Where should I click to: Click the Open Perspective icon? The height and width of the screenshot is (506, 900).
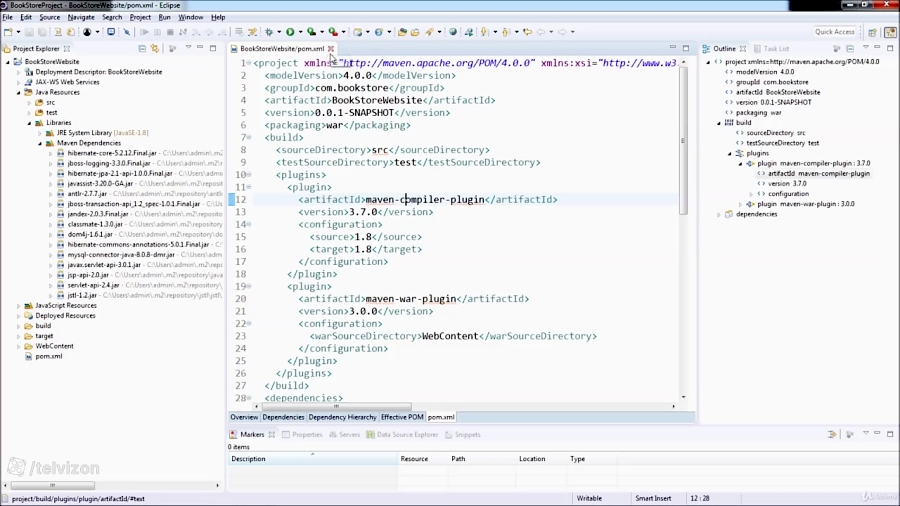pyautogui.click(x=872, y=32)
